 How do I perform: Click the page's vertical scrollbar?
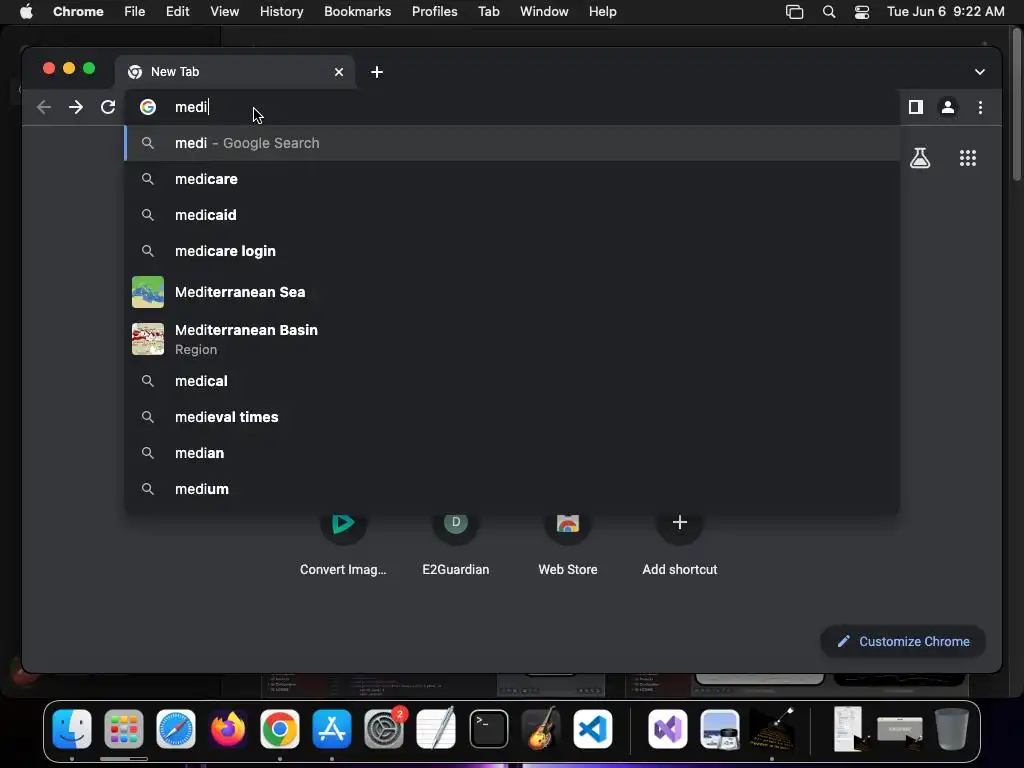point(1016,104)
